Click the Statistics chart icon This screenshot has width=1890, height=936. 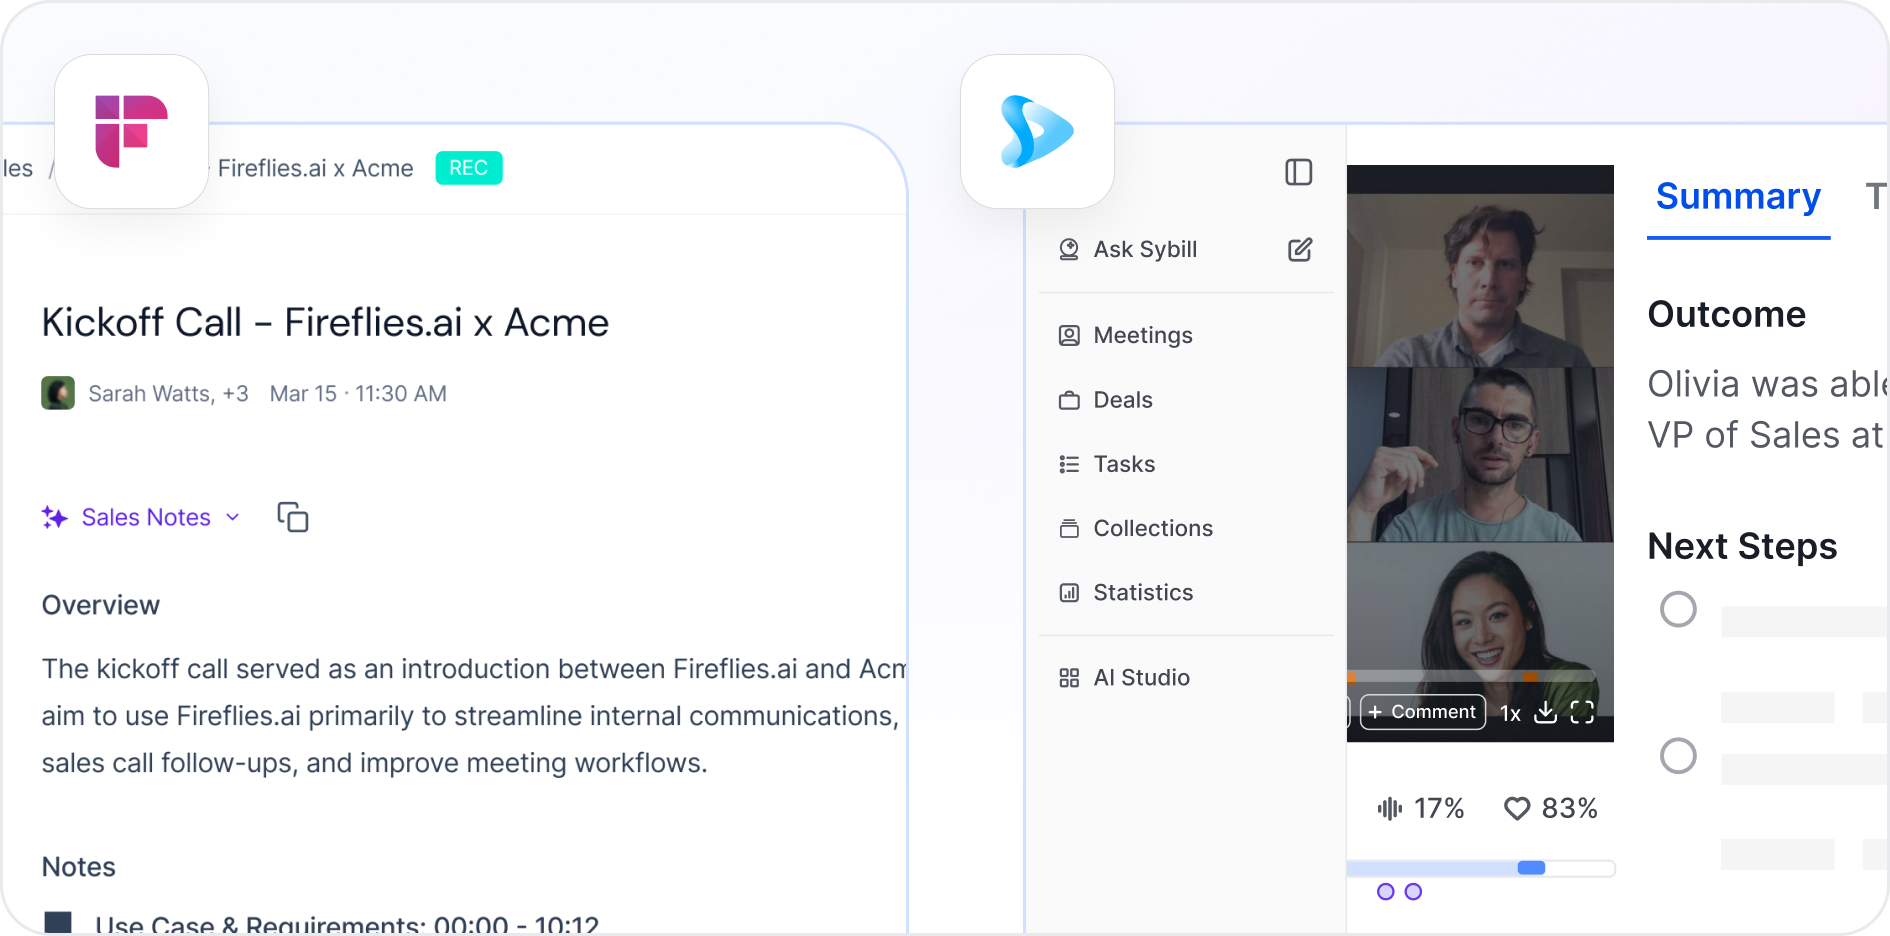point(1069,592)
